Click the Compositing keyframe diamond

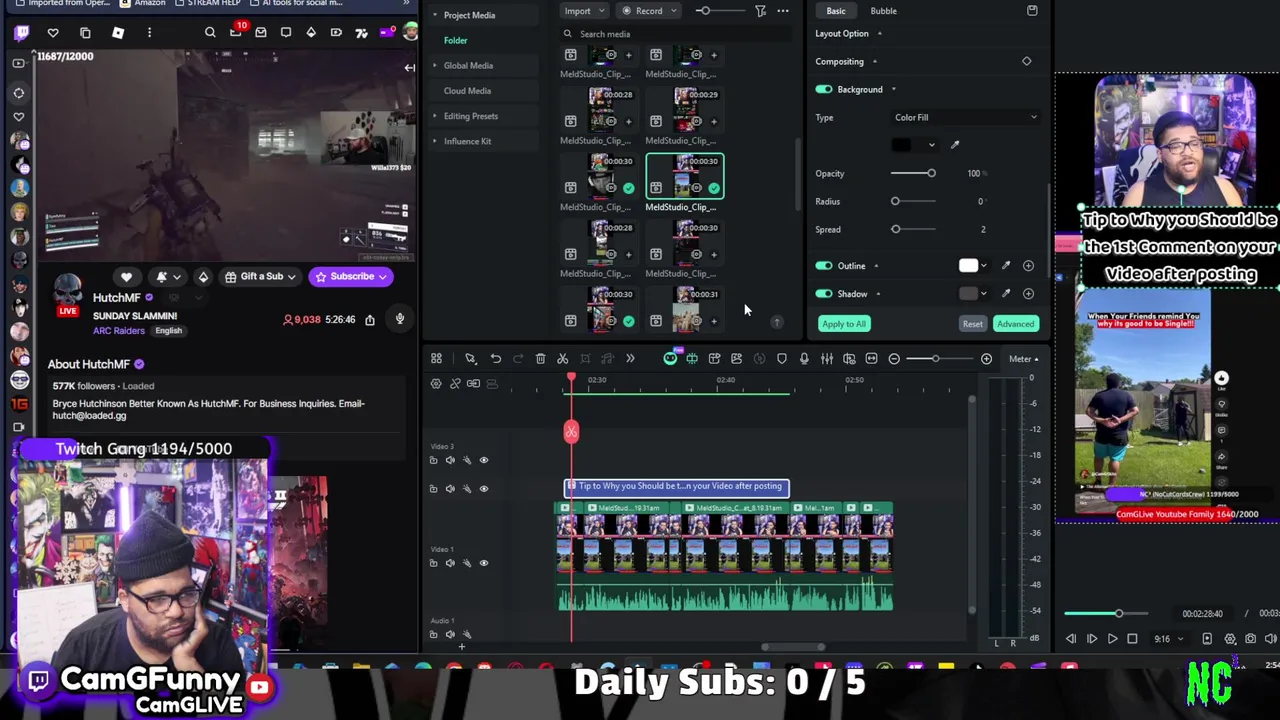1026,62
